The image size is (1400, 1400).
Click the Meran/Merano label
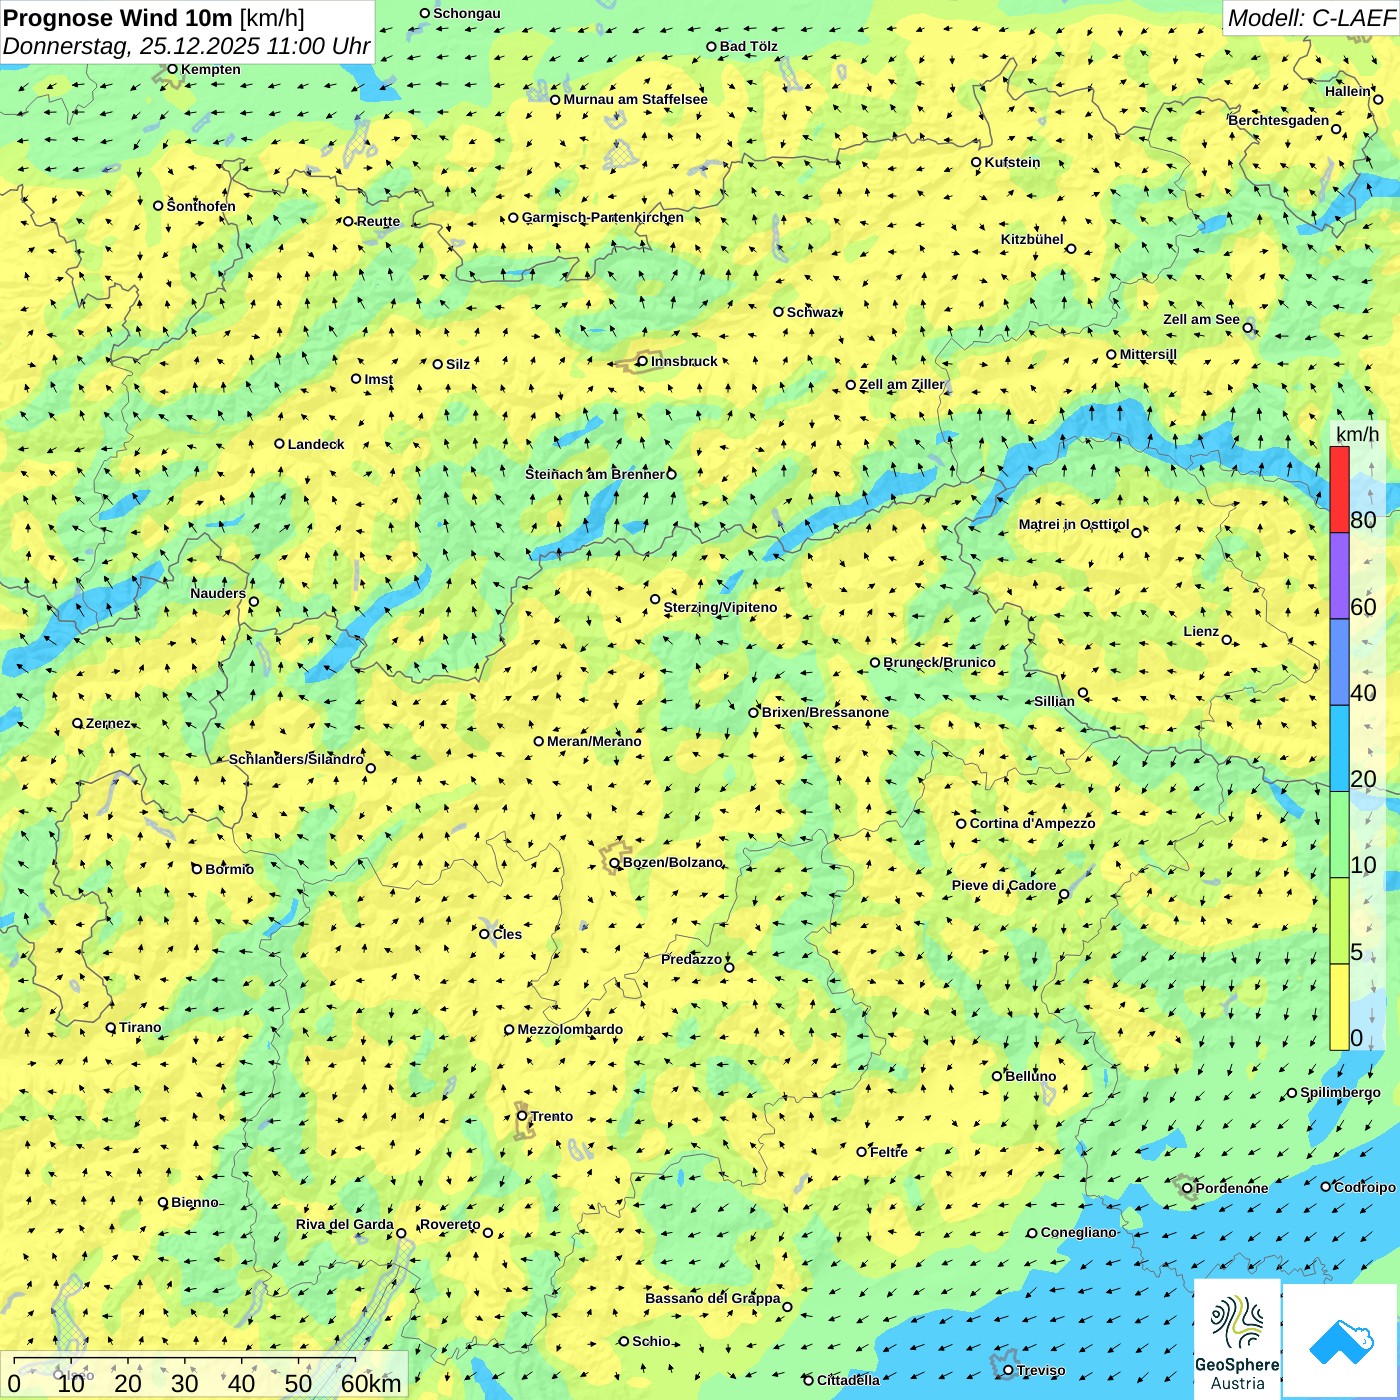(594, 741)
